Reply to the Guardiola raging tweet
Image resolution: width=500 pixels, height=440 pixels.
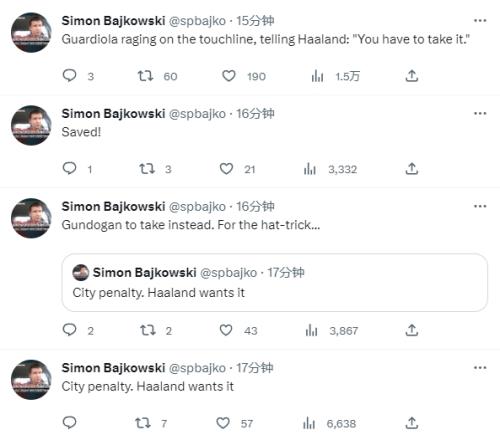(x=70, y=76)
